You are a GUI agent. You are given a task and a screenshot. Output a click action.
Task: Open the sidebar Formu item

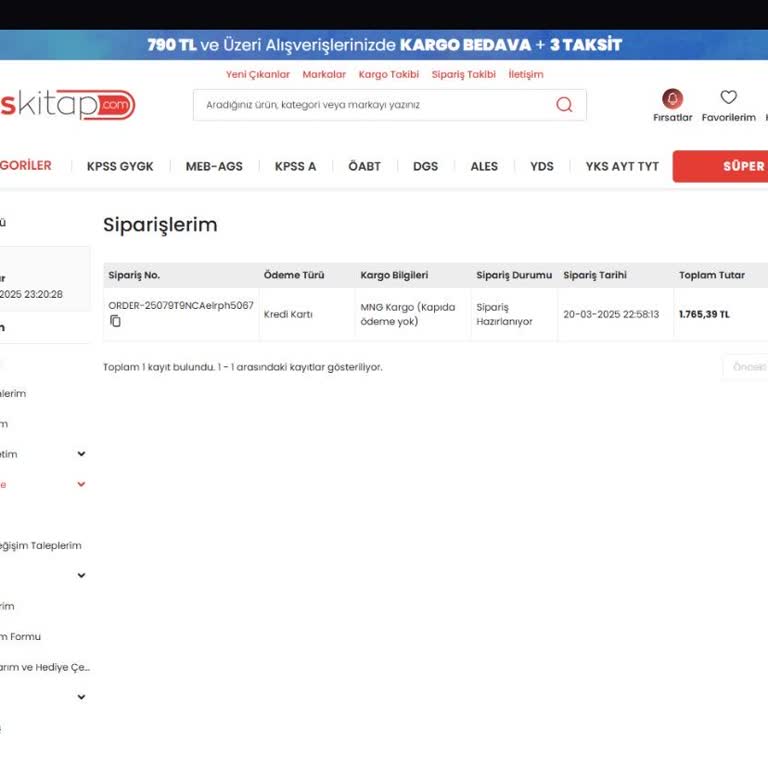pos(21,637)
